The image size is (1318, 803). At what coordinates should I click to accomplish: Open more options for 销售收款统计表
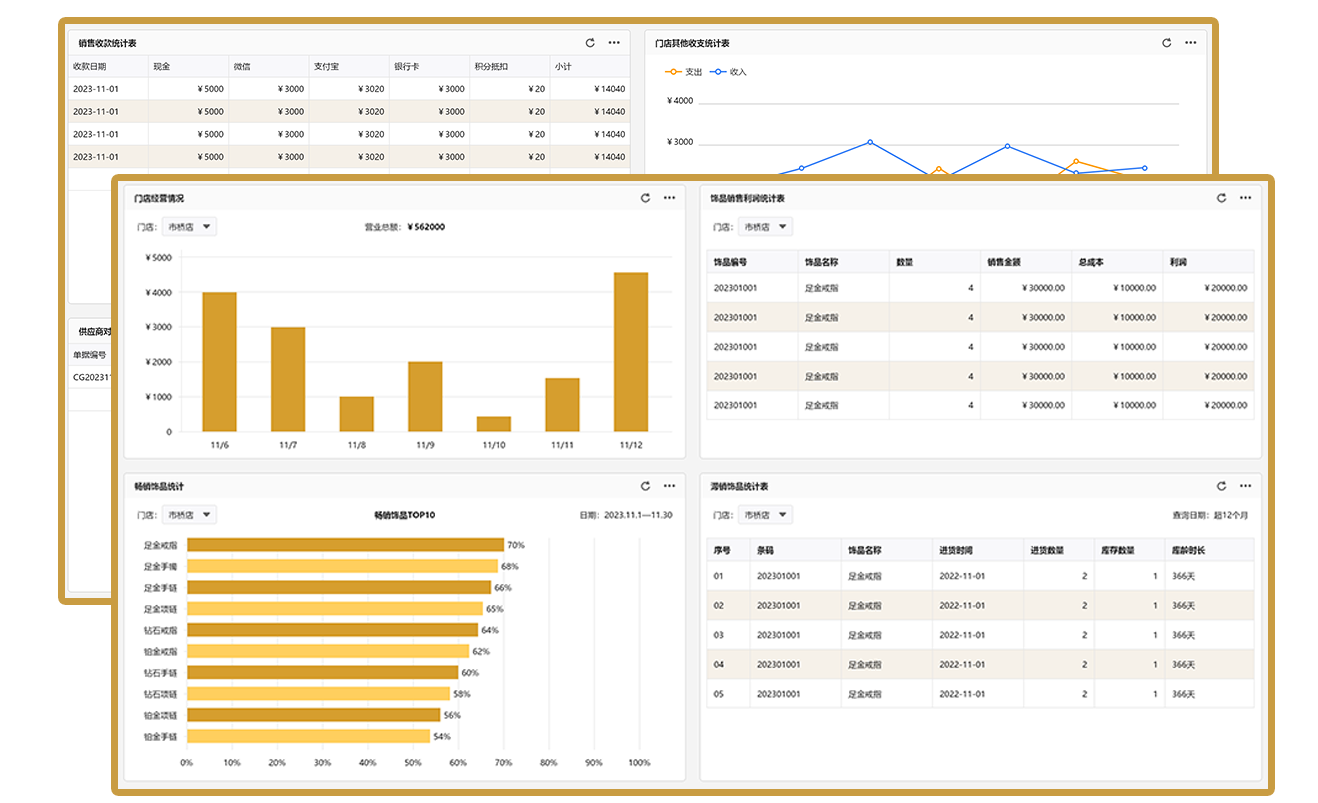tap(614, 43)
